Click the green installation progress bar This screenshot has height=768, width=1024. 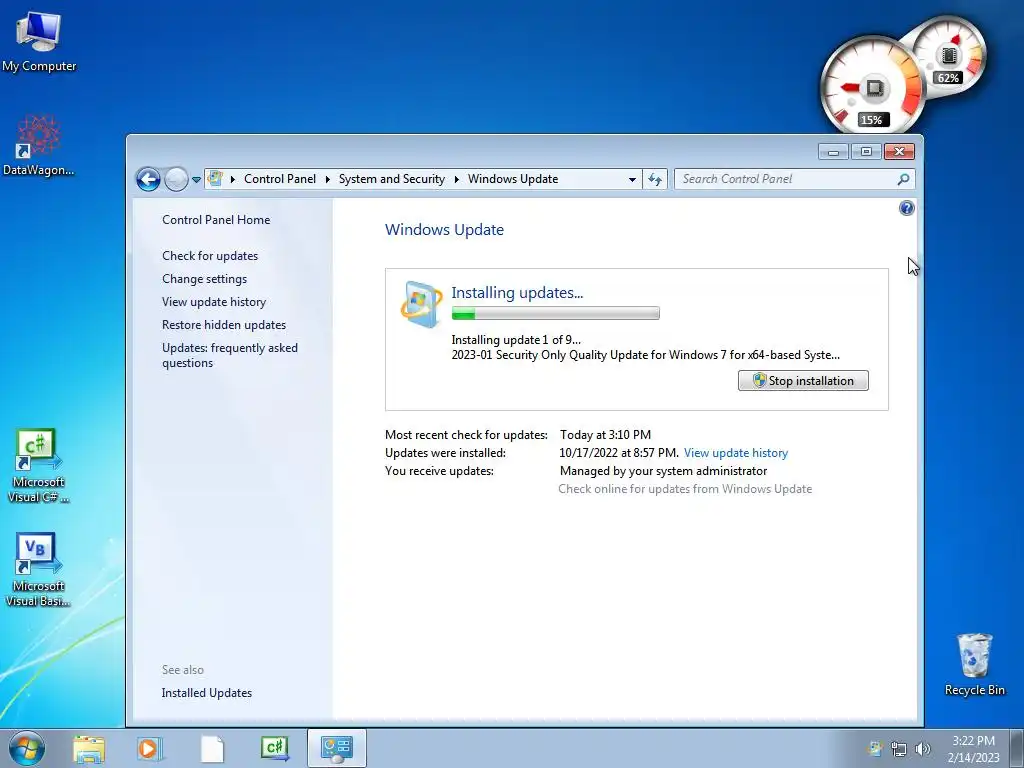coord(555,313)
